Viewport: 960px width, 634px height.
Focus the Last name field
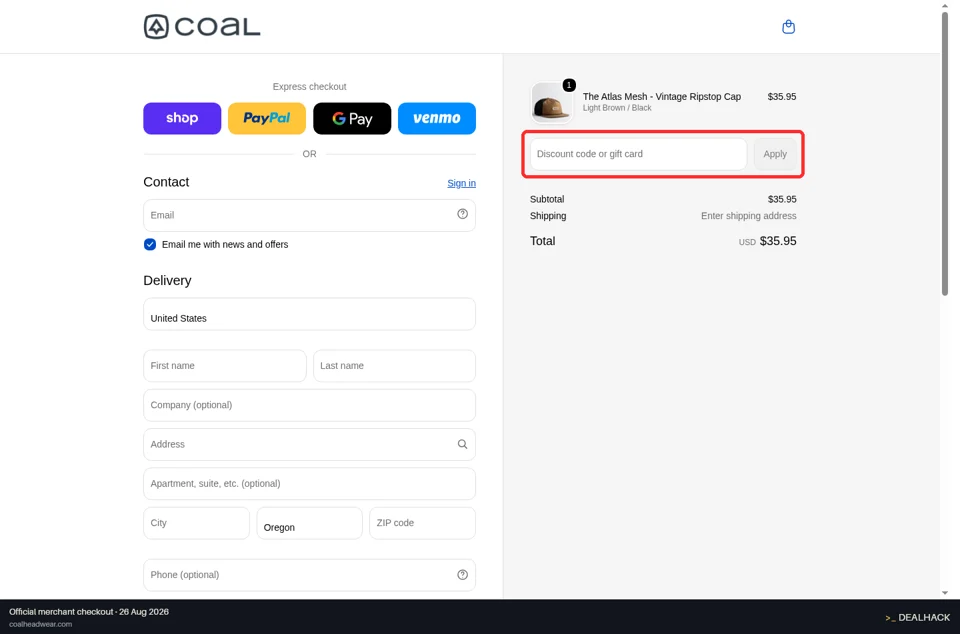click(394, 366)
